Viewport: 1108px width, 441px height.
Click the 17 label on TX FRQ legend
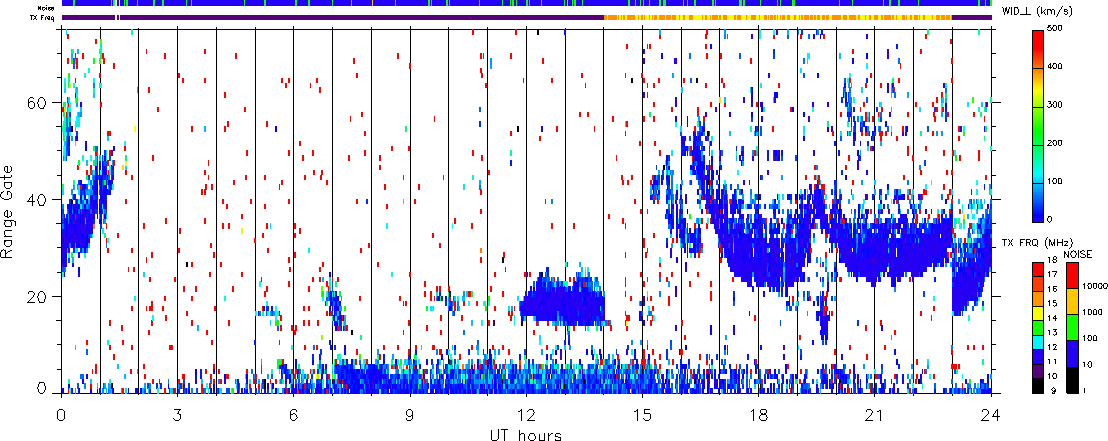(1051, 274)
